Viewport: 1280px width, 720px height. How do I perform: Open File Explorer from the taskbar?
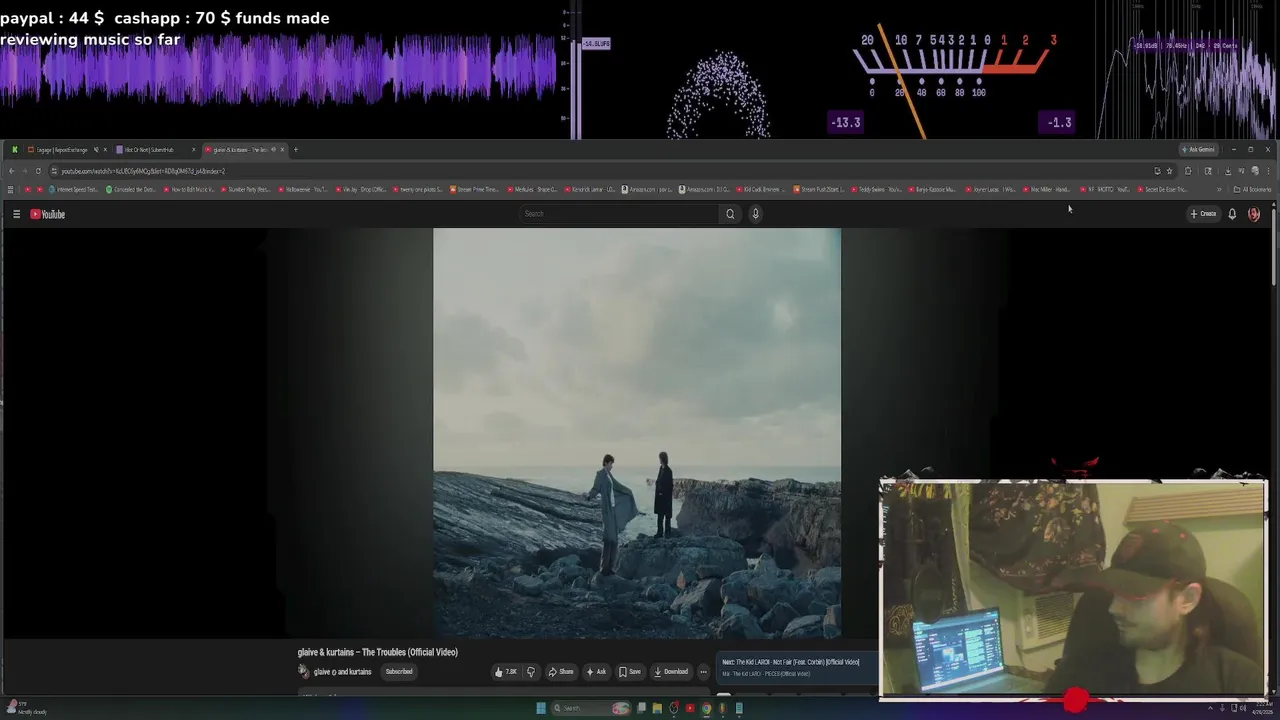point(657,708)
